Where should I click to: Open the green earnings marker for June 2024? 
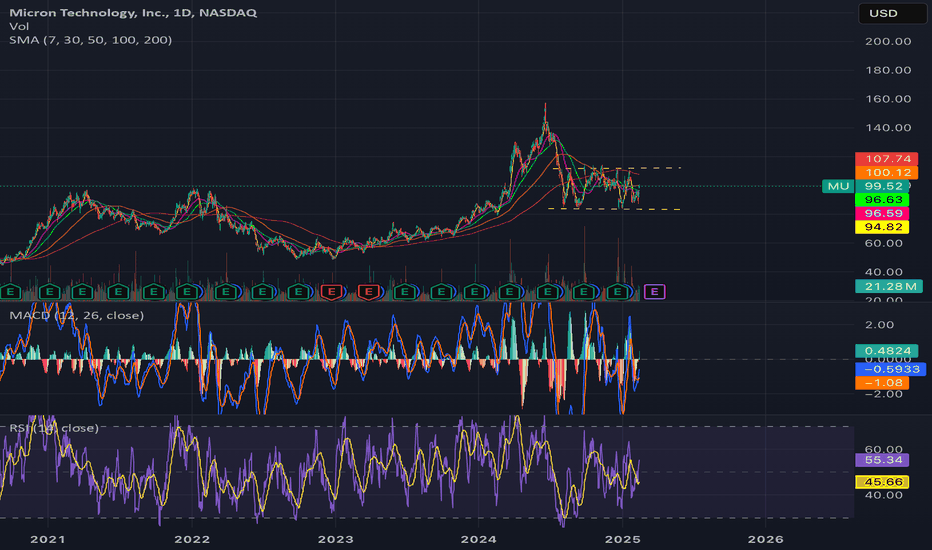547,291
